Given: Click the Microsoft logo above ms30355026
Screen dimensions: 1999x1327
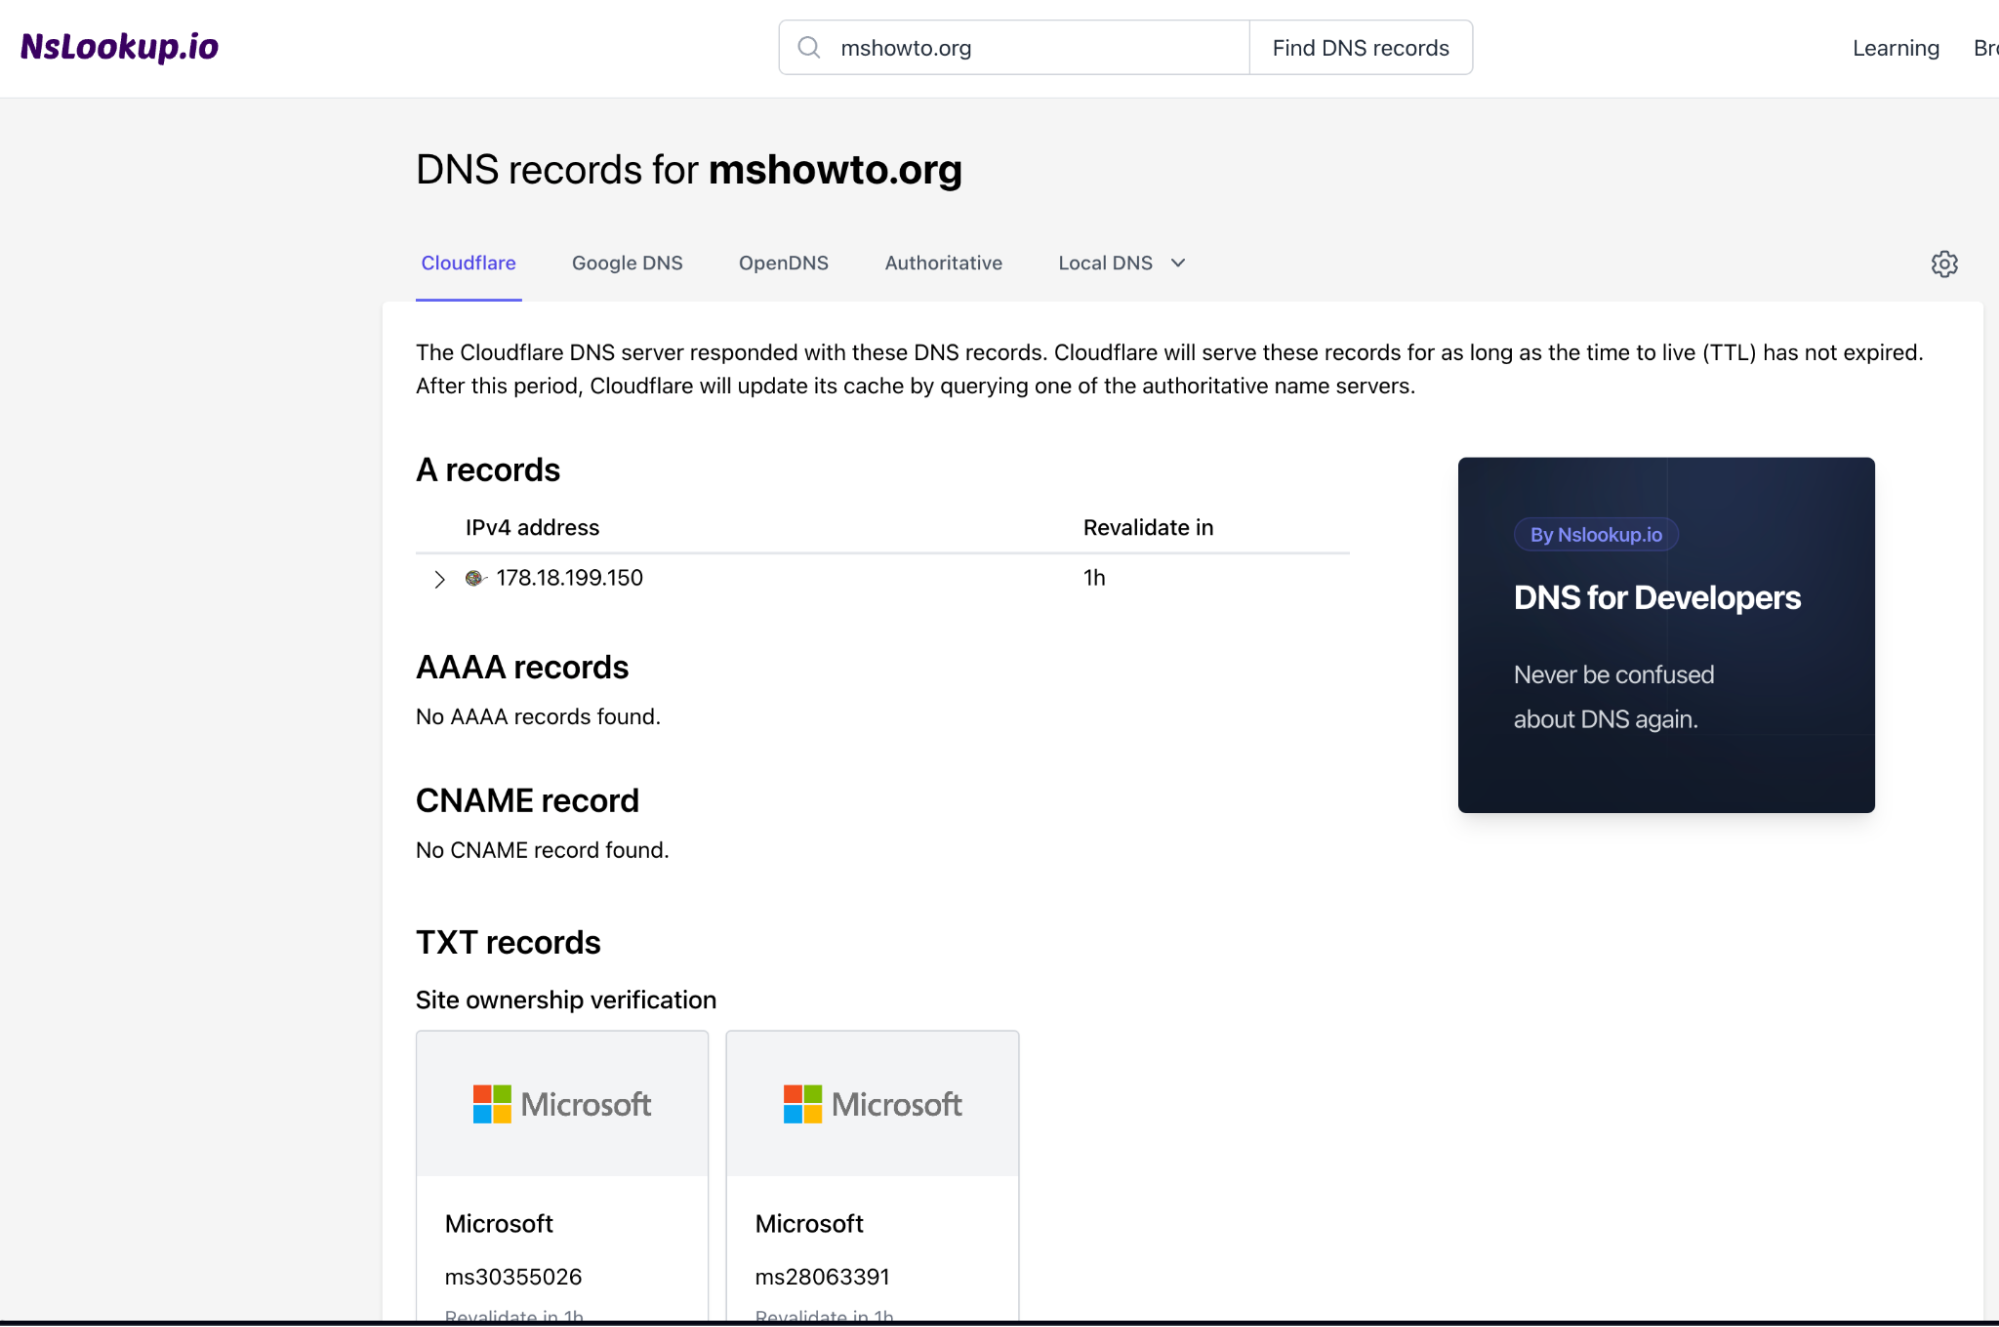Looking at the screenshot, I should coord(562,1104).
